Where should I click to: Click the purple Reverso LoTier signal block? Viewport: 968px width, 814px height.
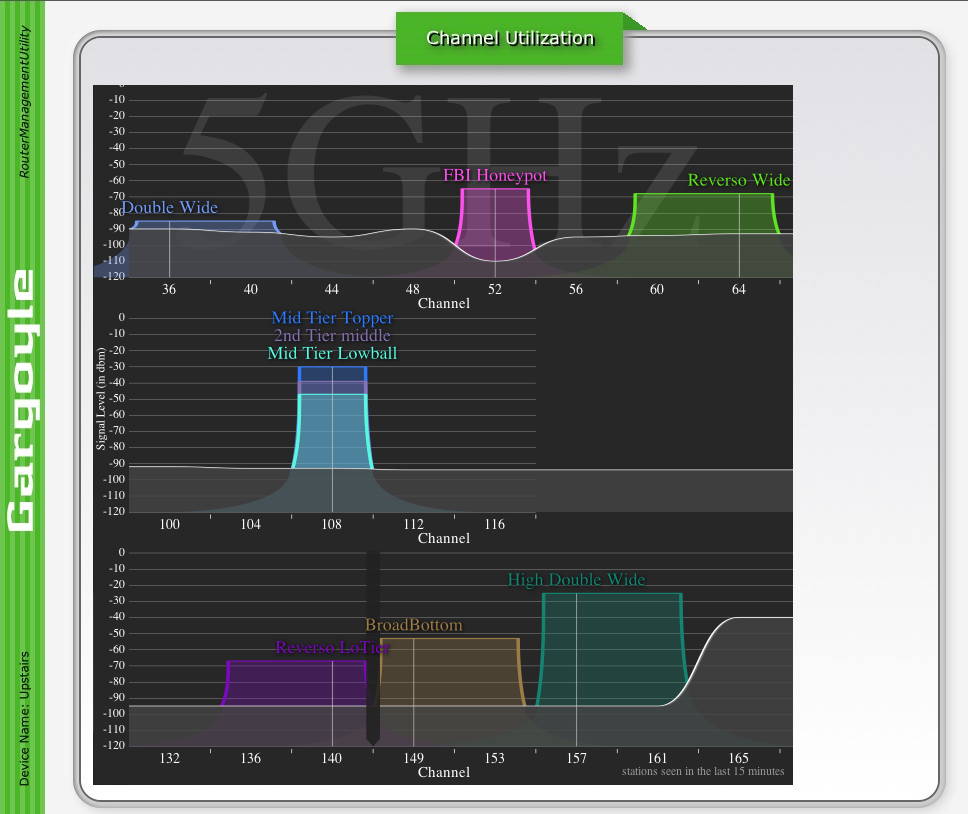pyautogui.click(x=295, y=683)
